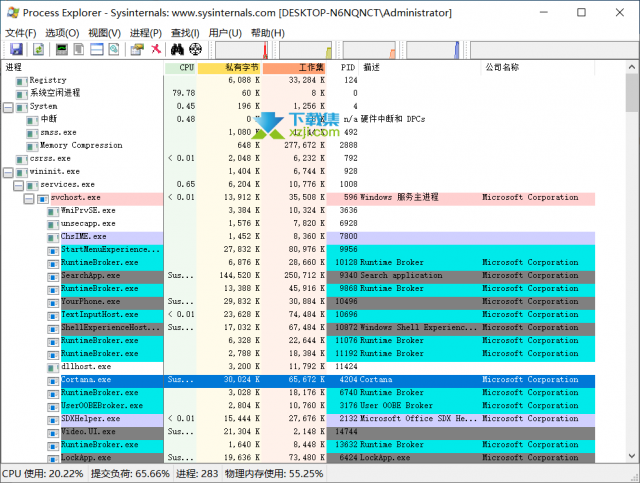Select the 中断 process row

tap(298, 119)
